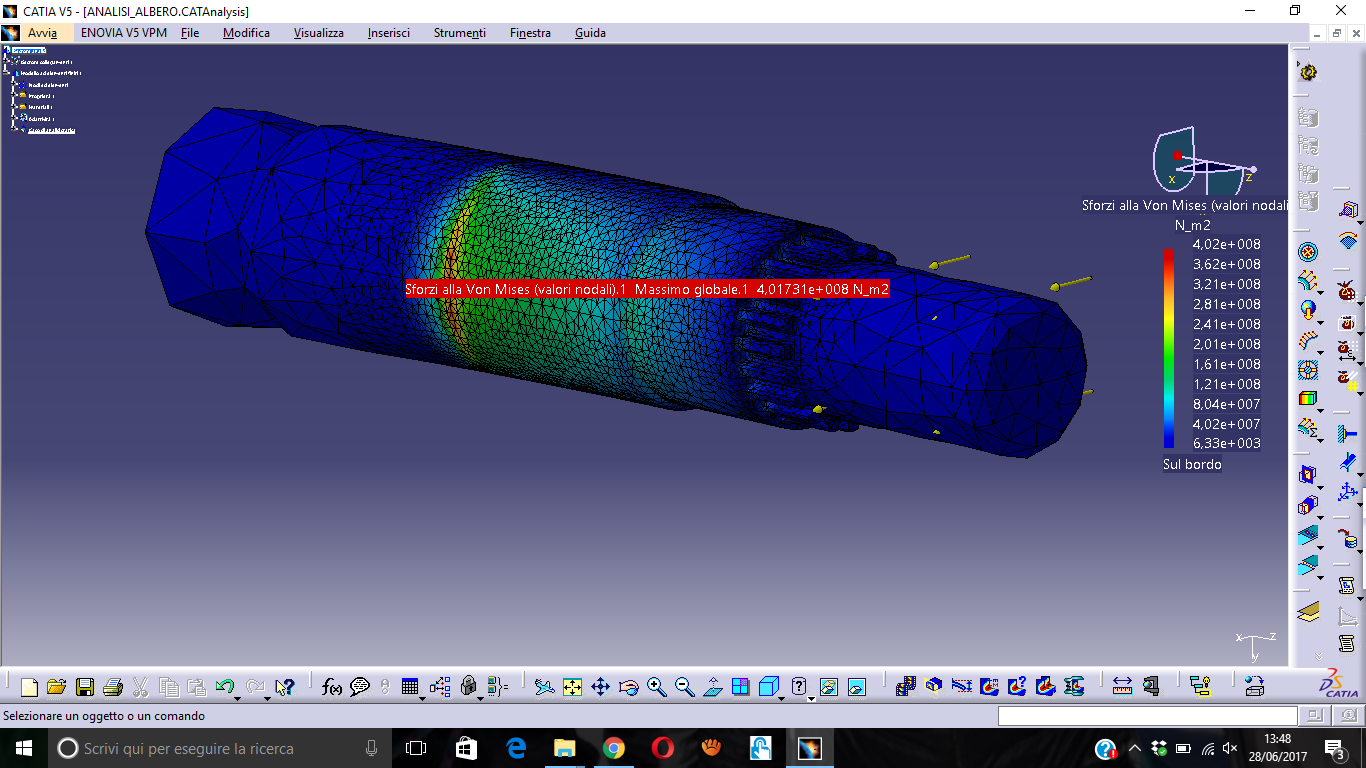This screenshot has width=1366, height=768.
Task: Click the Zoom Out magnifier
Action: 684,687
